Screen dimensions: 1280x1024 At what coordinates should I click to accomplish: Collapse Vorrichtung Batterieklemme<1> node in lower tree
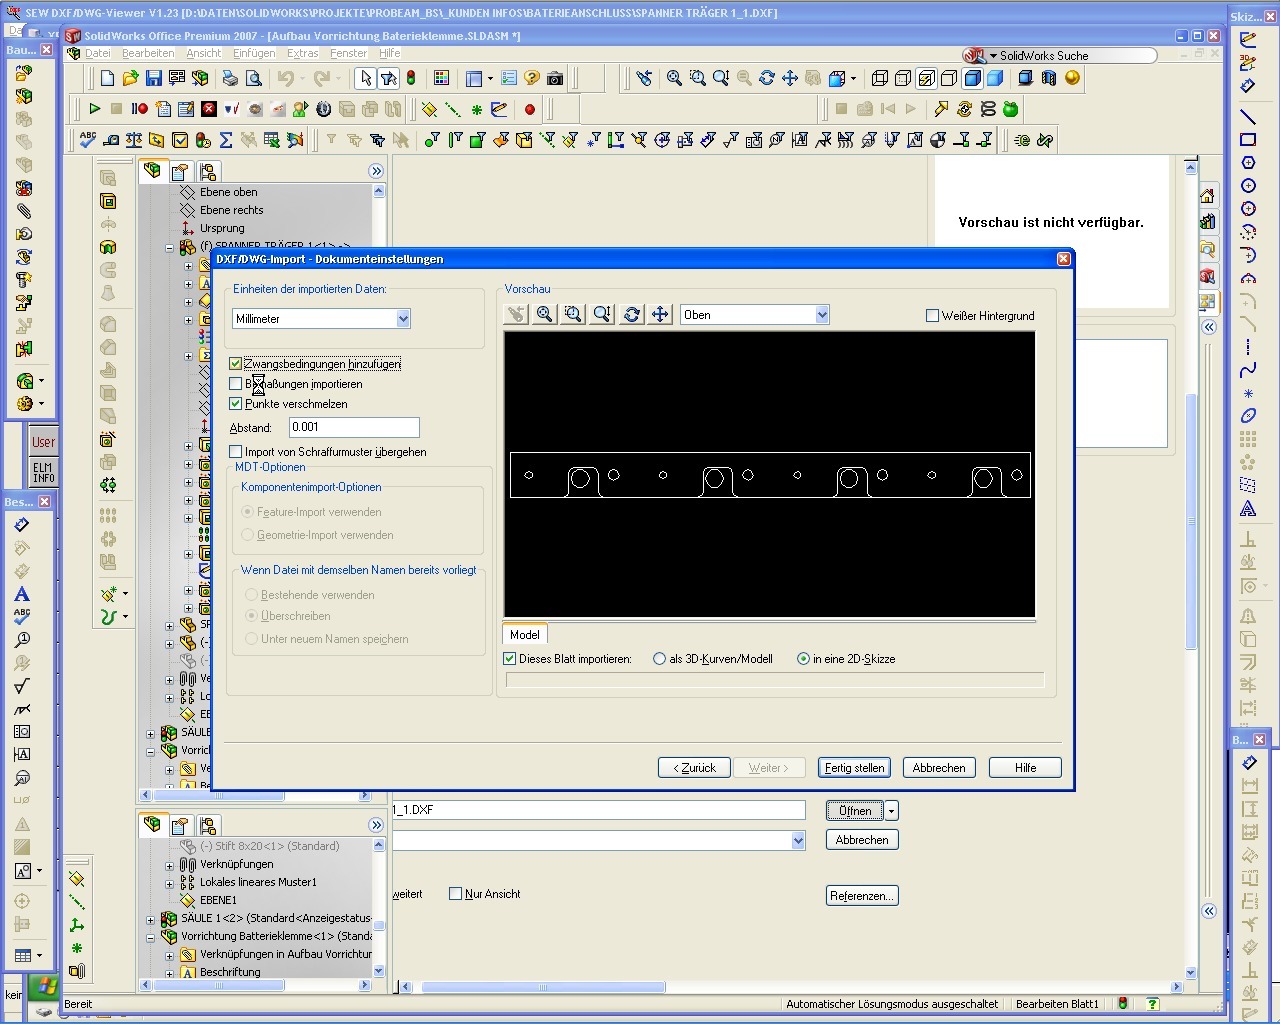pos(151,937)
